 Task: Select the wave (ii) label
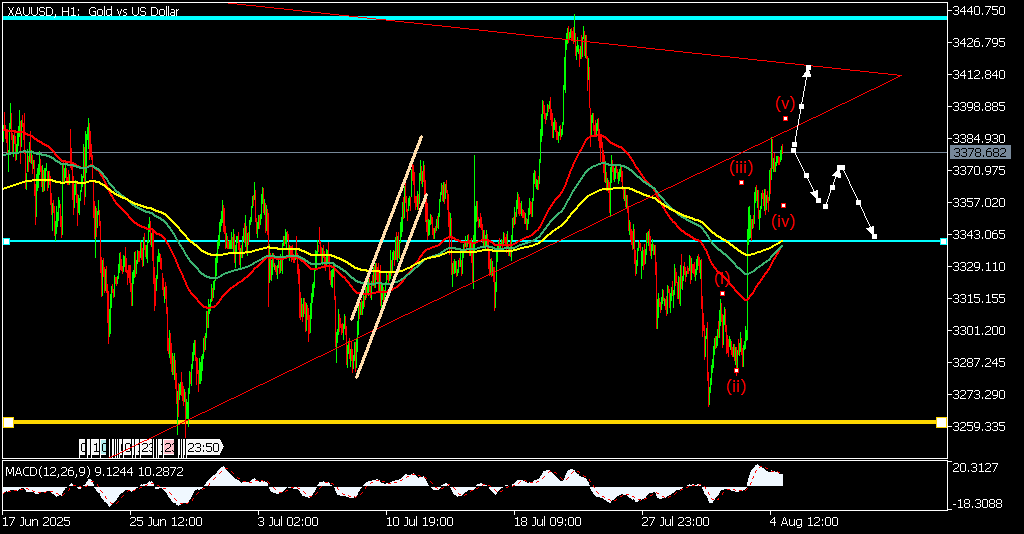coord(736,386)
